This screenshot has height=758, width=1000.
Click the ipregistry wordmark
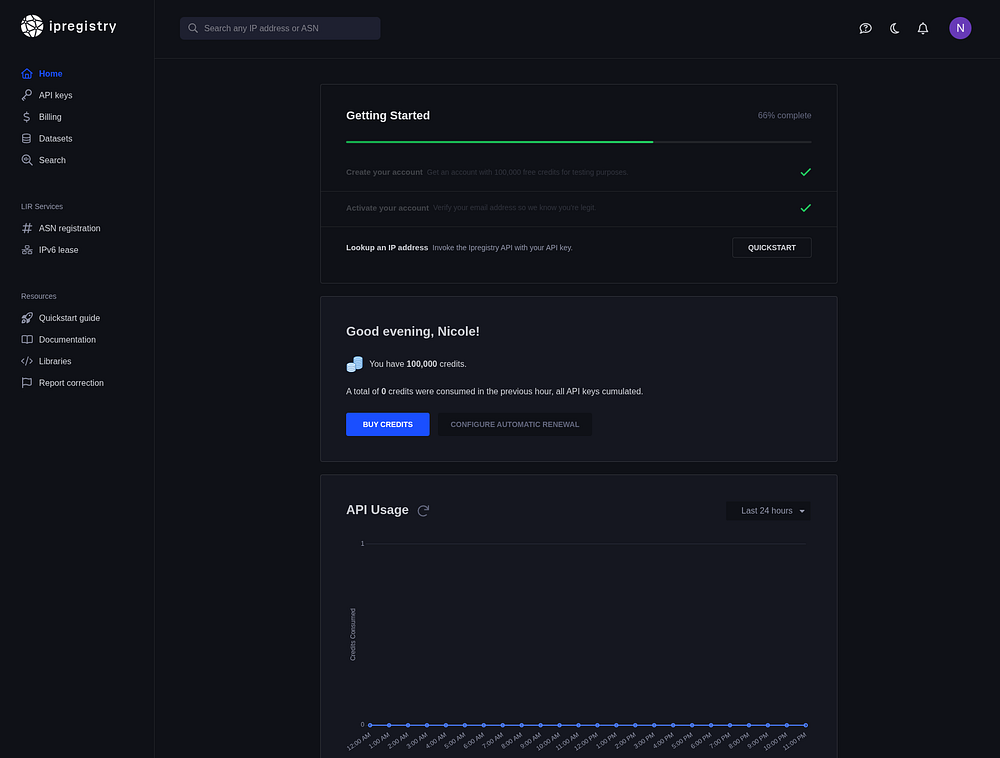pyautogui.click(x=83, y=26)
